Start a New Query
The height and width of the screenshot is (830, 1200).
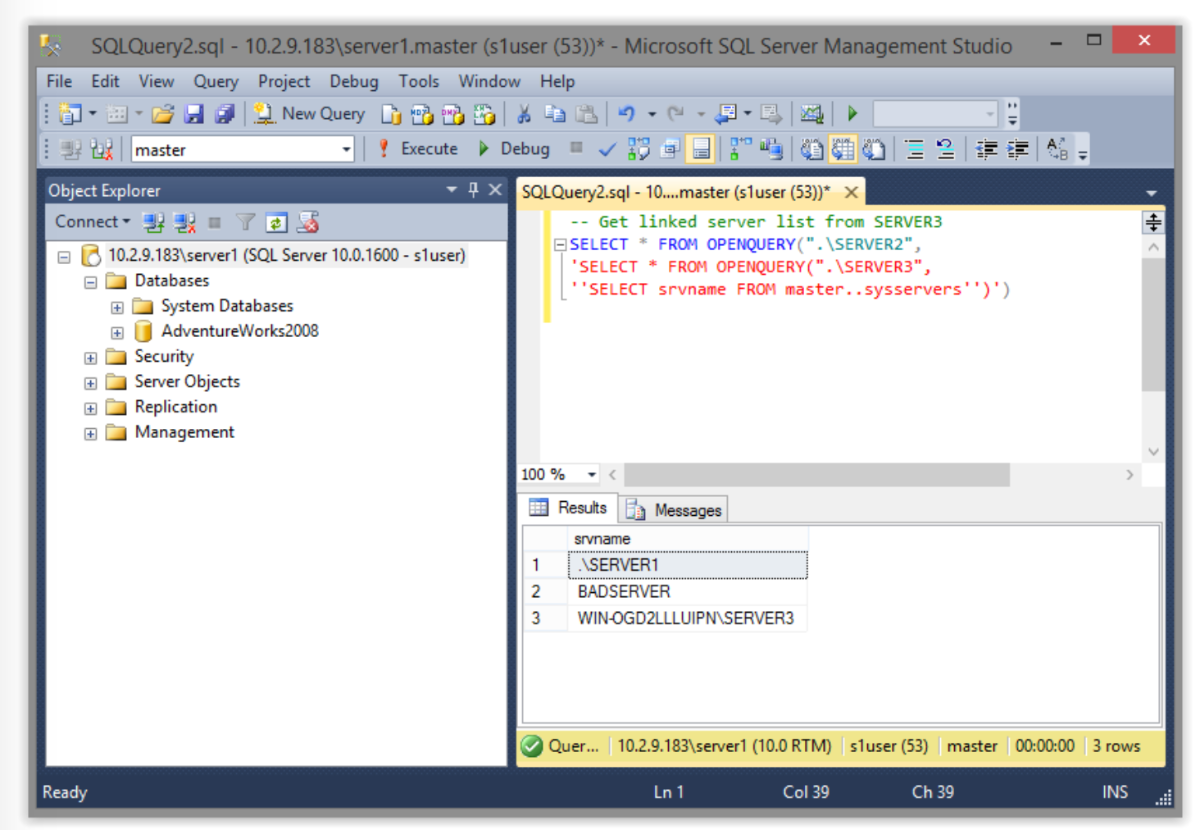[309, 114]
